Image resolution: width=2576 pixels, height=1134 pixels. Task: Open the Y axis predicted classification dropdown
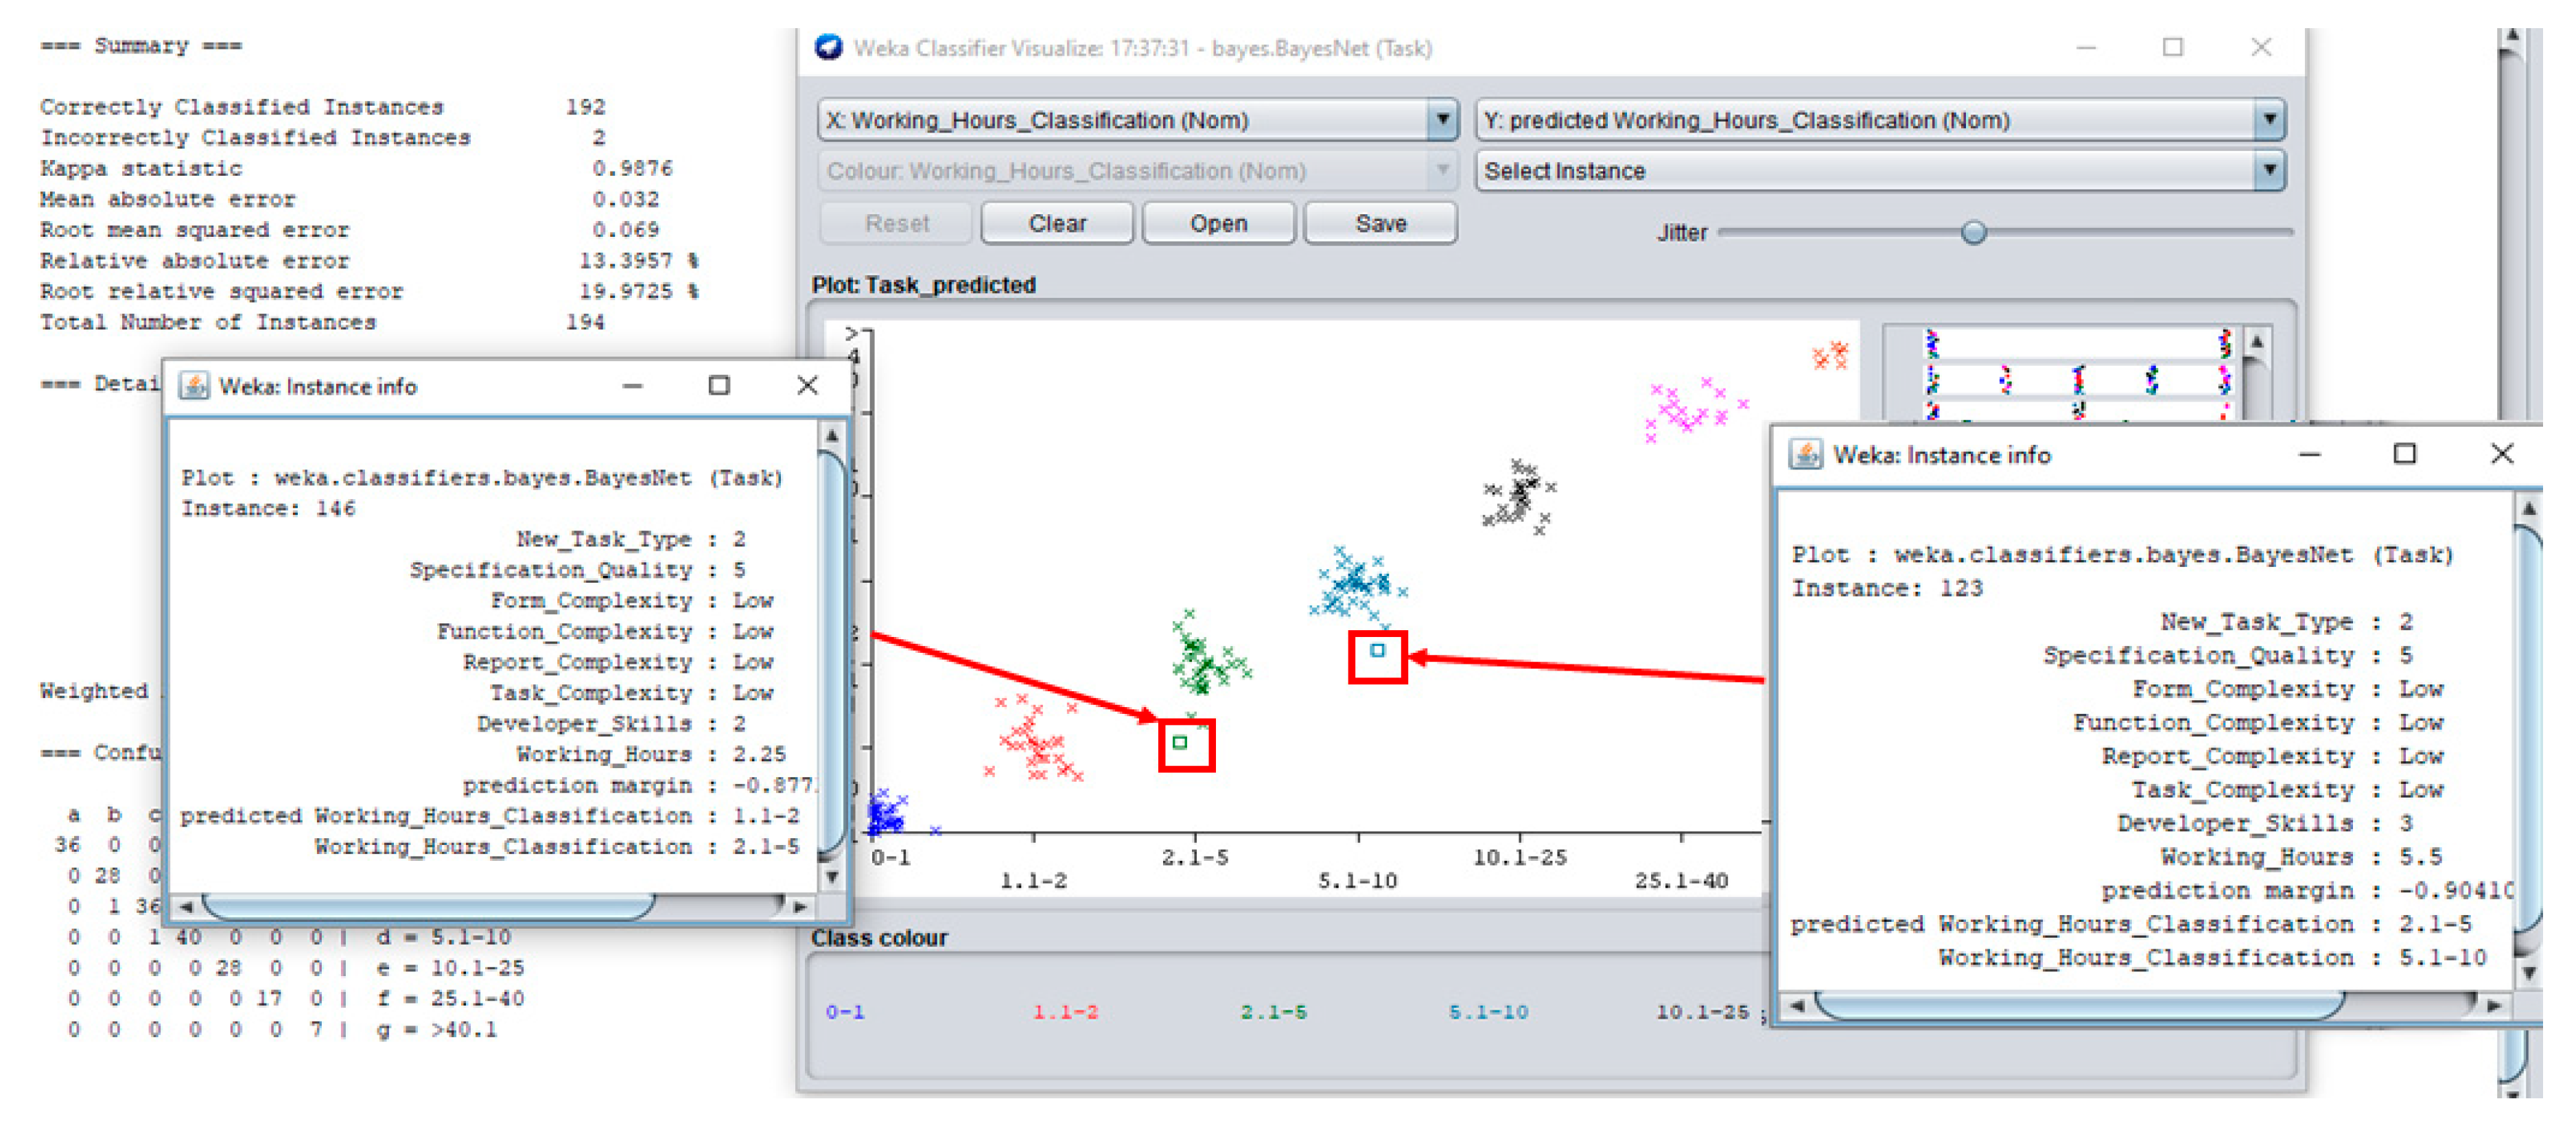(2269, 120)
